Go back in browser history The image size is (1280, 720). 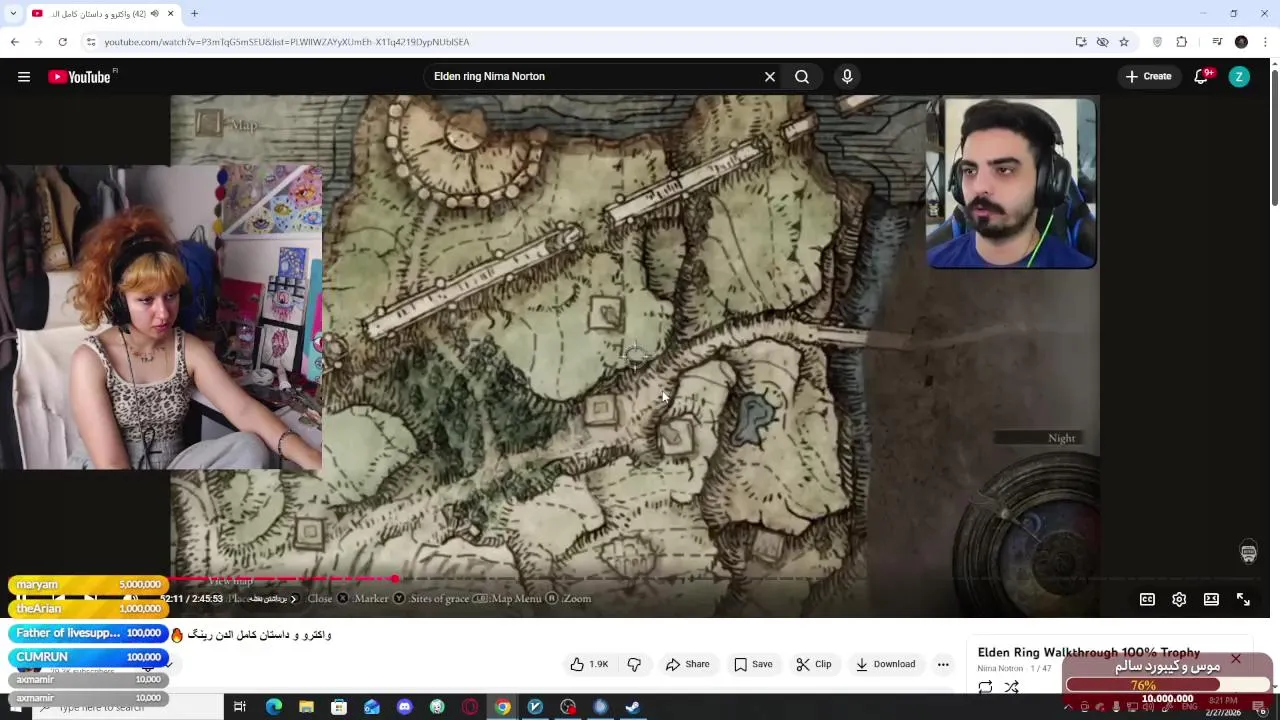[14, 42]
